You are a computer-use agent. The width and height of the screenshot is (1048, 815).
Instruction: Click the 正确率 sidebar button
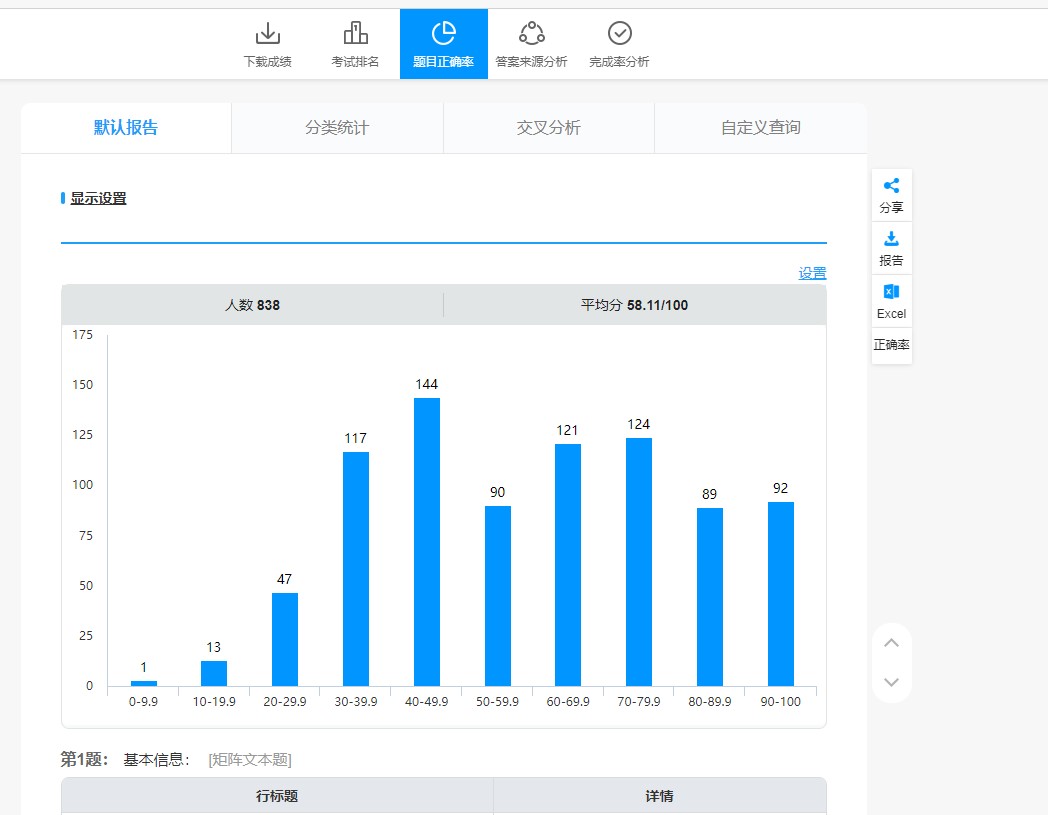coord(891,345)
